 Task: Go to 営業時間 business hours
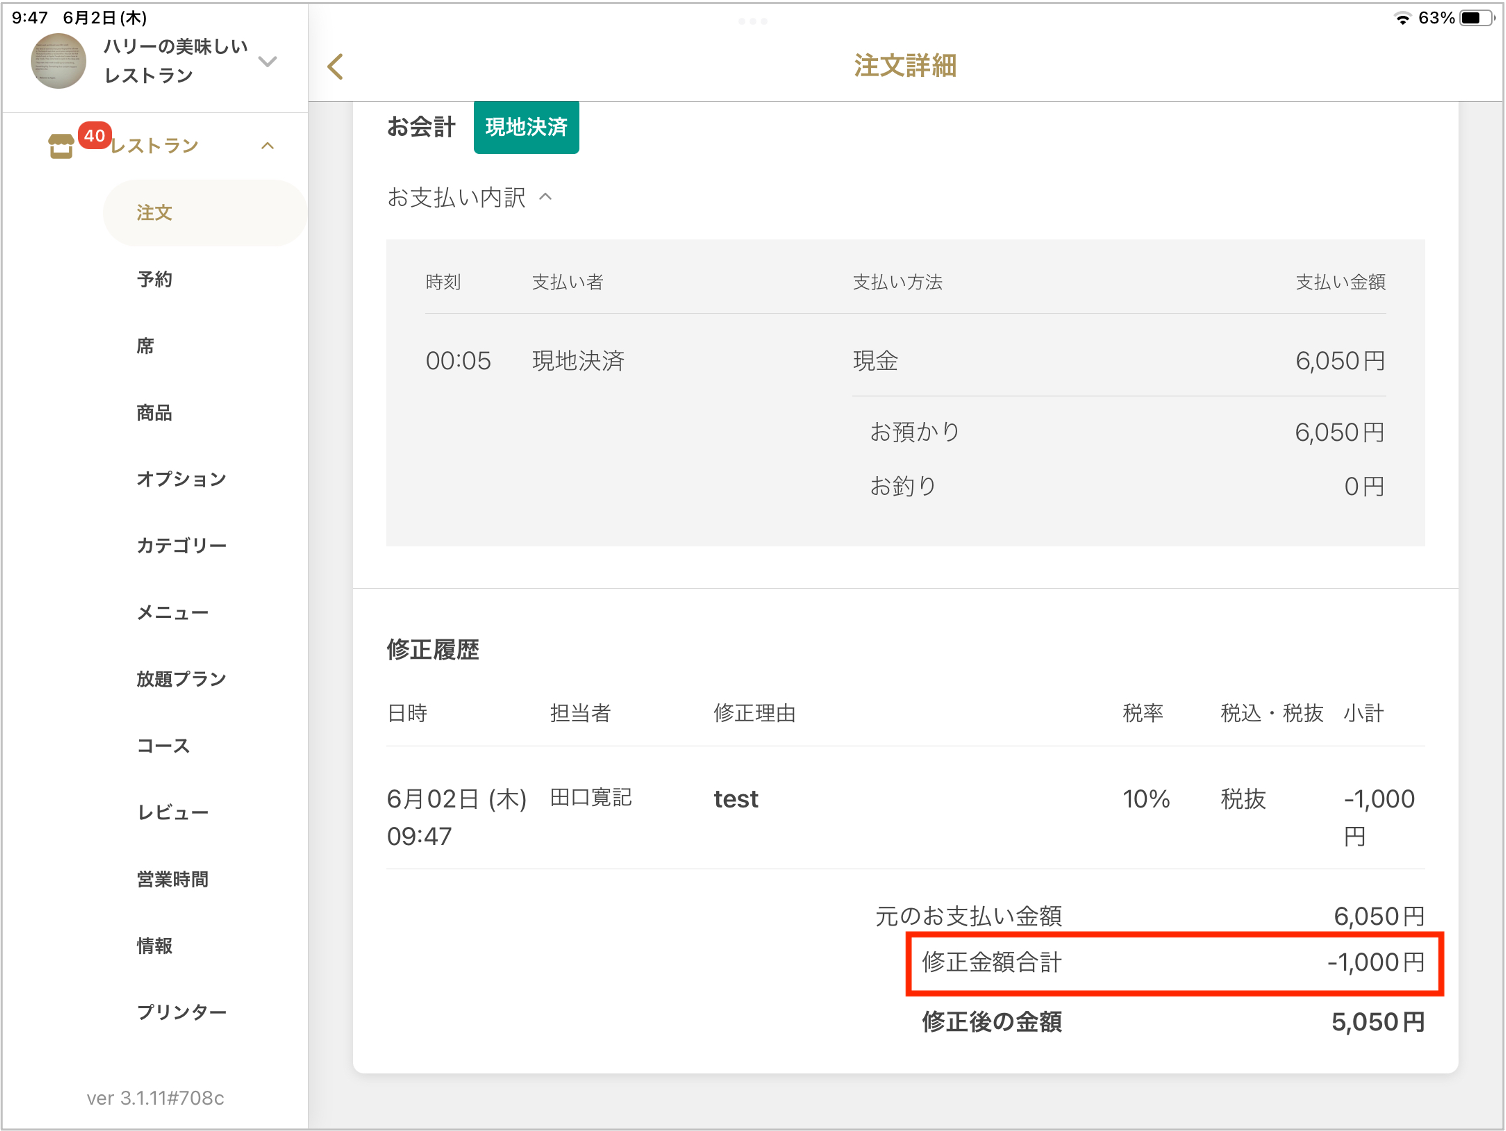173,879
